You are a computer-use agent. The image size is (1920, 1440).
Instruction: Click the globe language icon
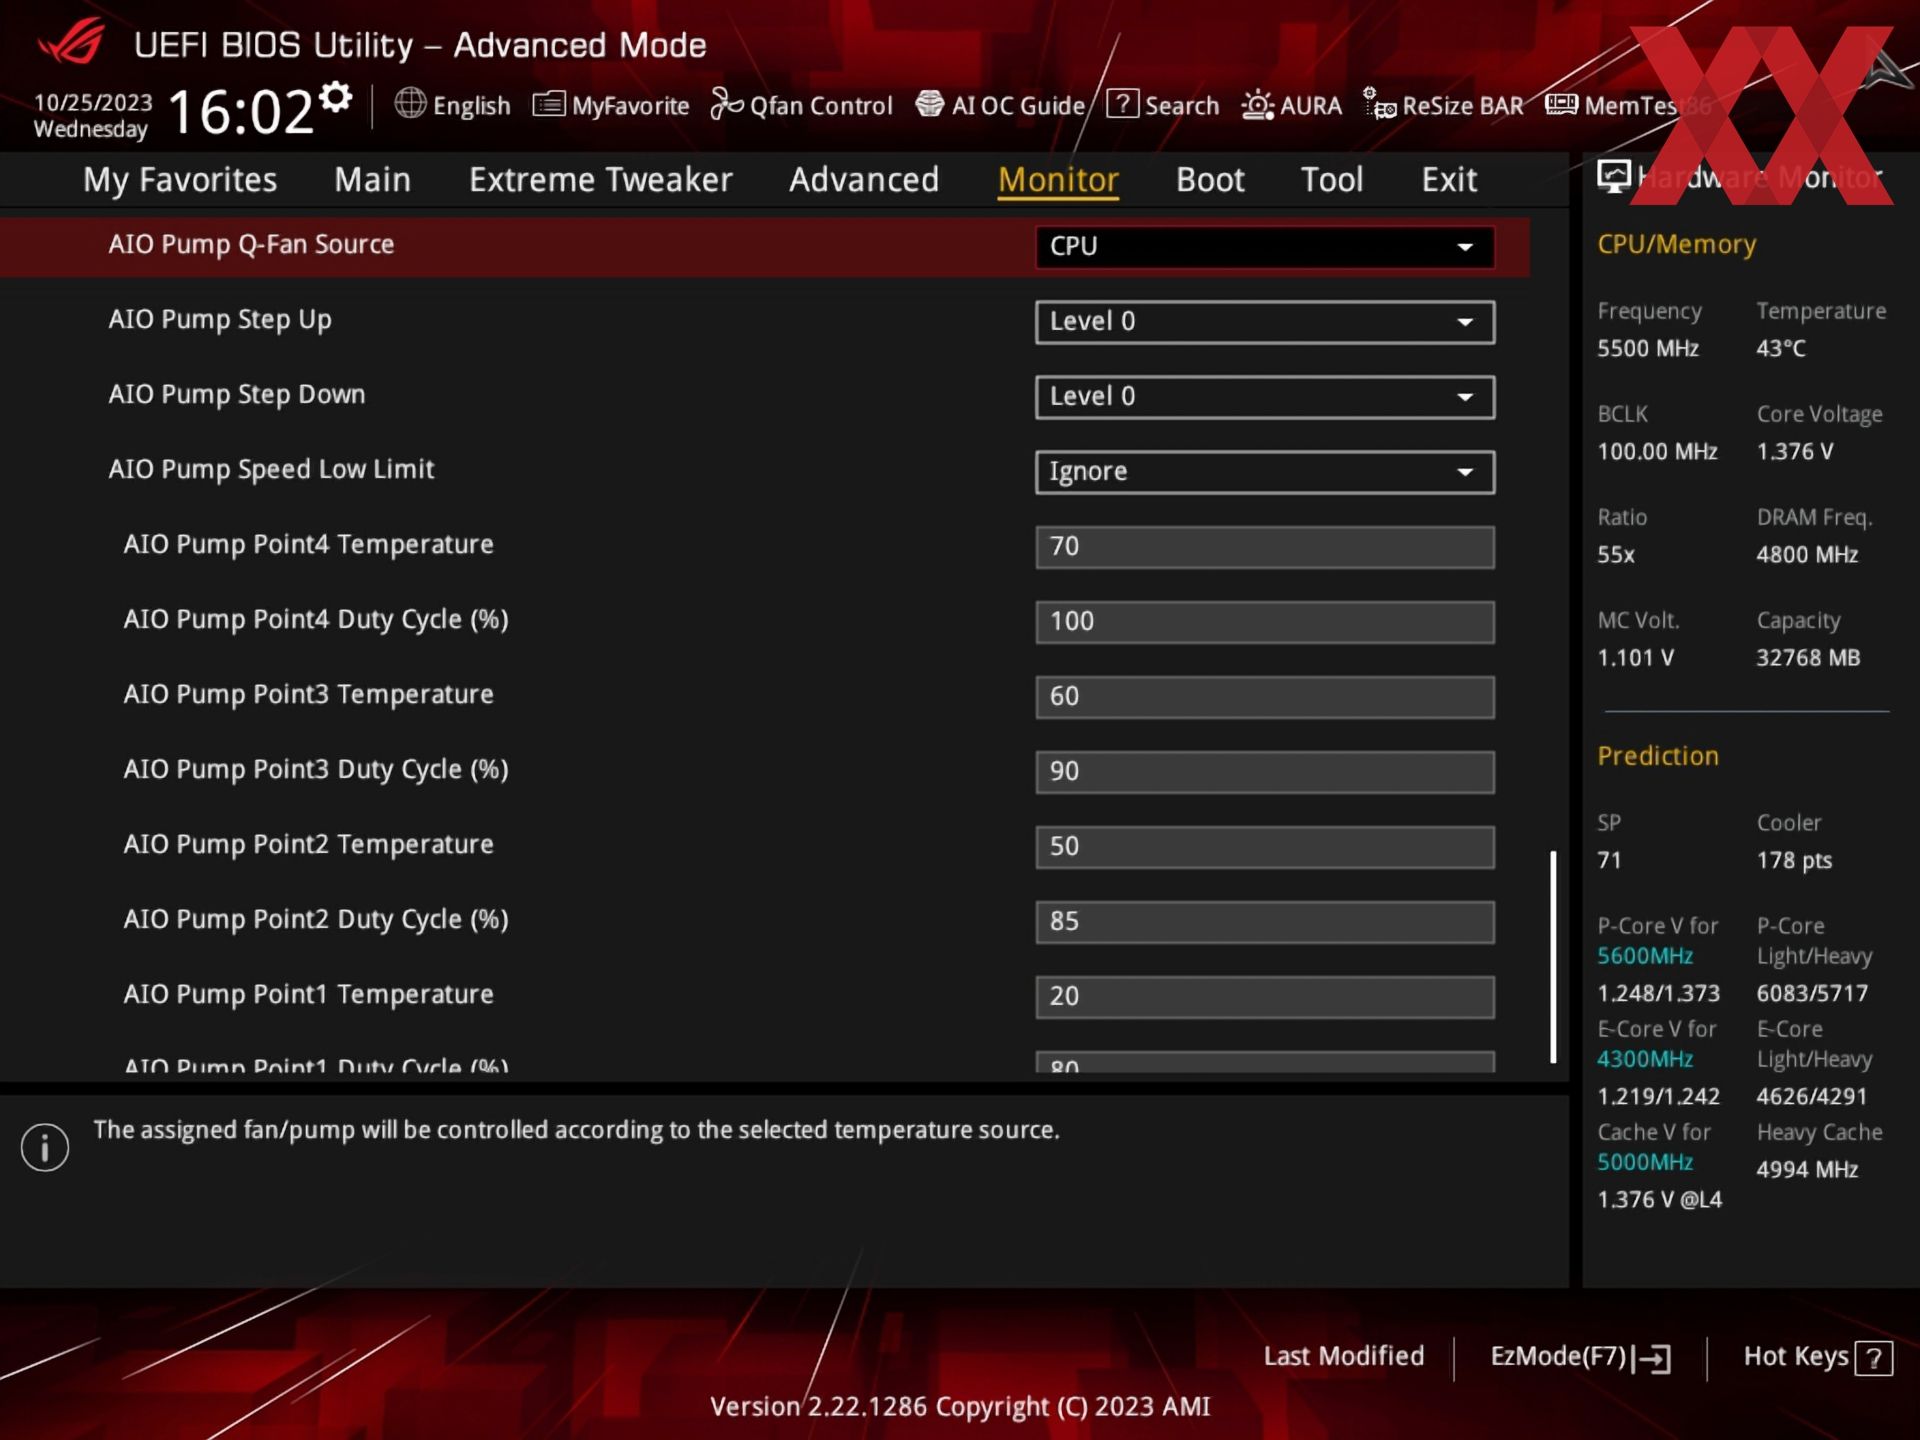[410, 104]
